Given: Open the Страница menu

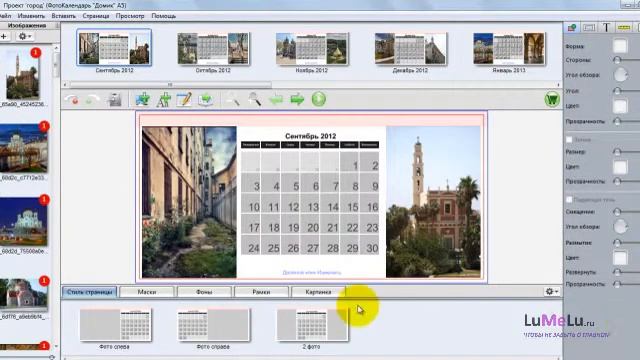Looking at the screenshot, I should click(x=96, y=16).
